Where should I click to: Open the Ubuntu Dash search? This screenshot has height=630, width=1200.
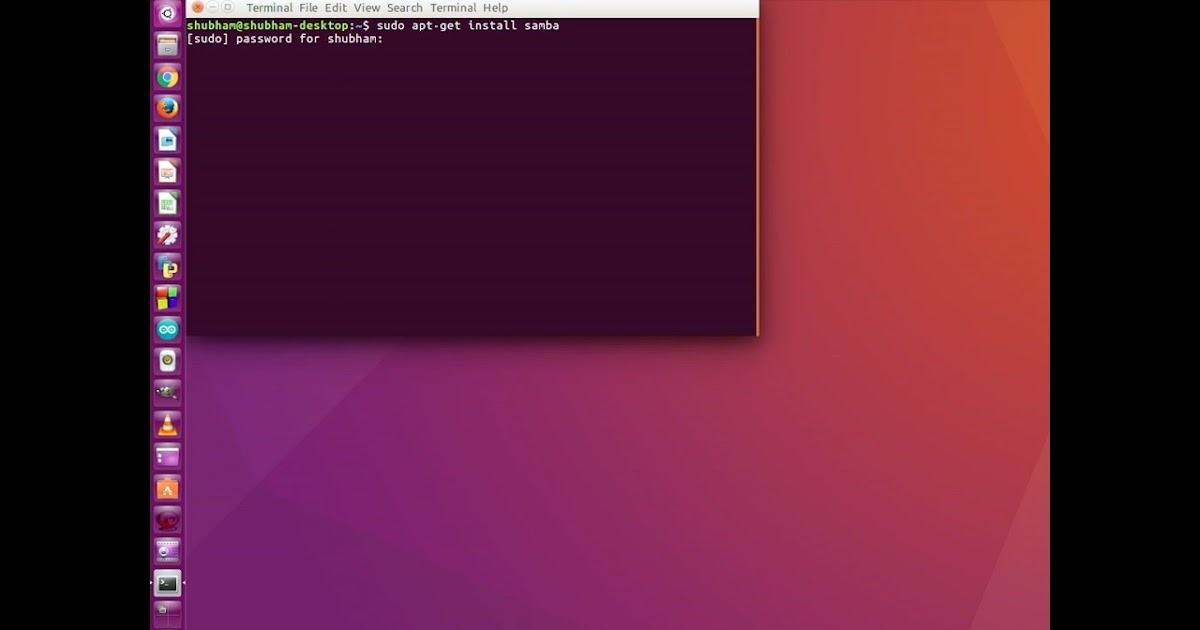pyautogui.click(x=167, y=13)
